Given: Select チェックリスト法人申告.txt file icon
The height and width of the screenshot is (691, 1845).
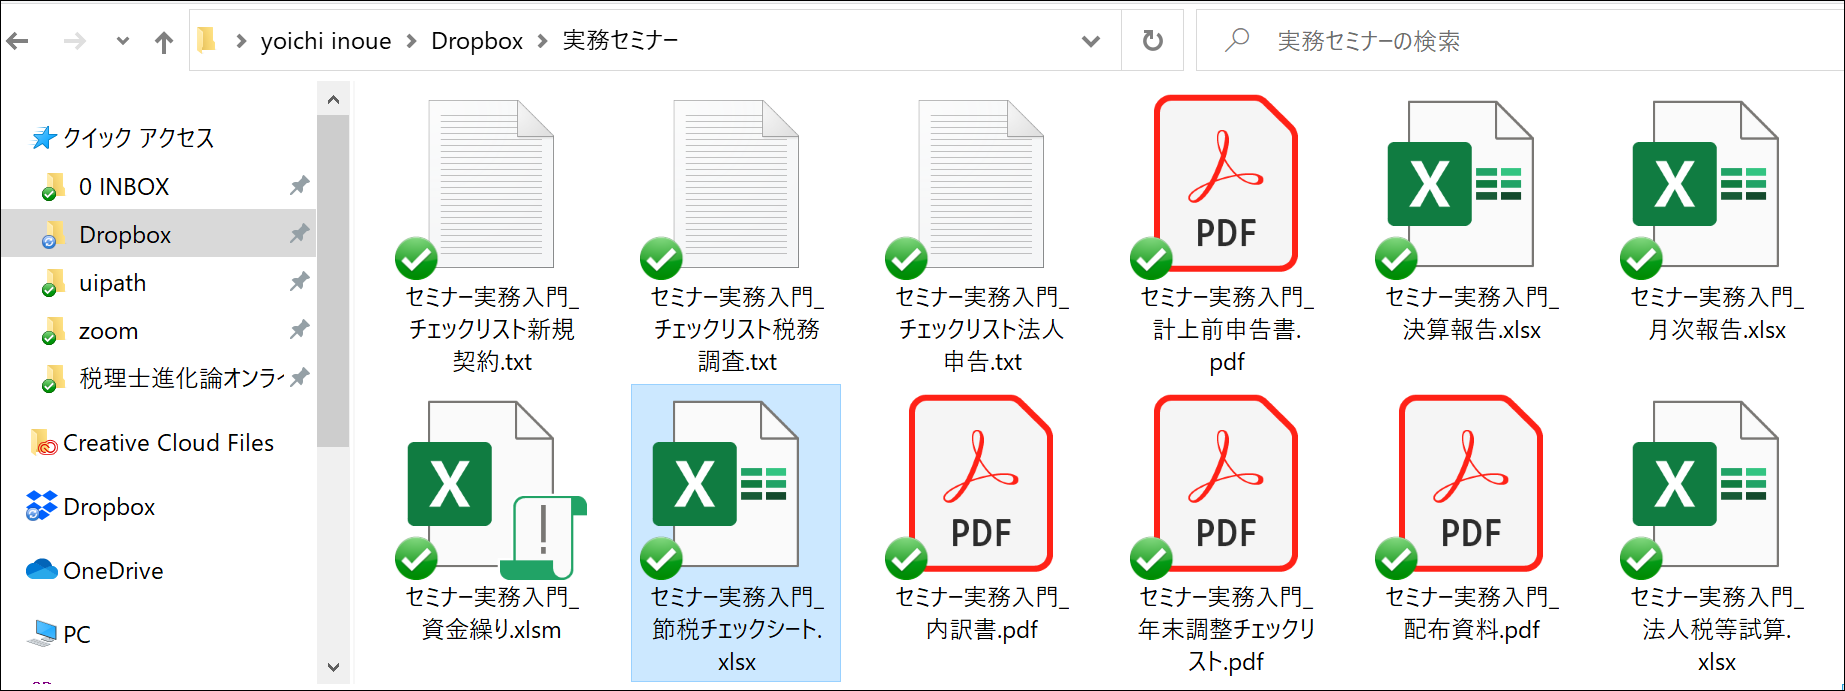Looking at the screenshot, I should pyautogui.click(x=980, y=184).
